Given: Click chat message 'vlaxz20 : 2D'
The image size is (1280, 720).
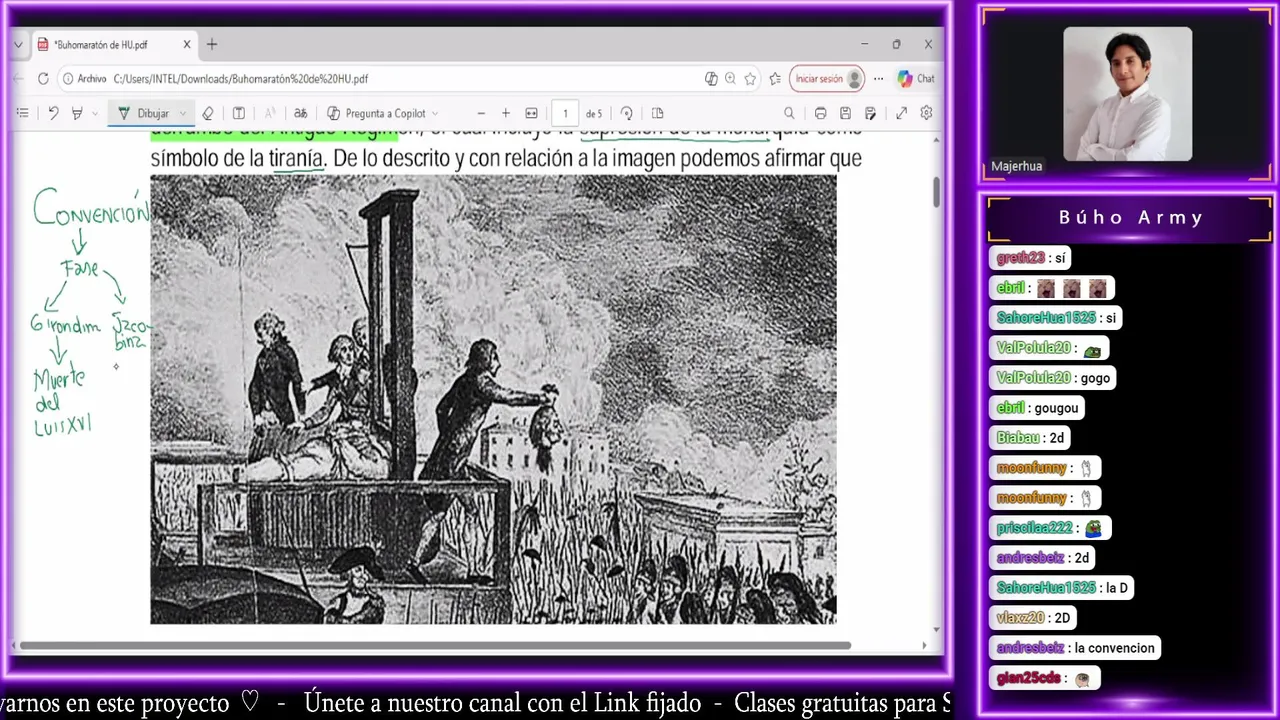Looking at the screenshot, I should tap(1033, 618).
